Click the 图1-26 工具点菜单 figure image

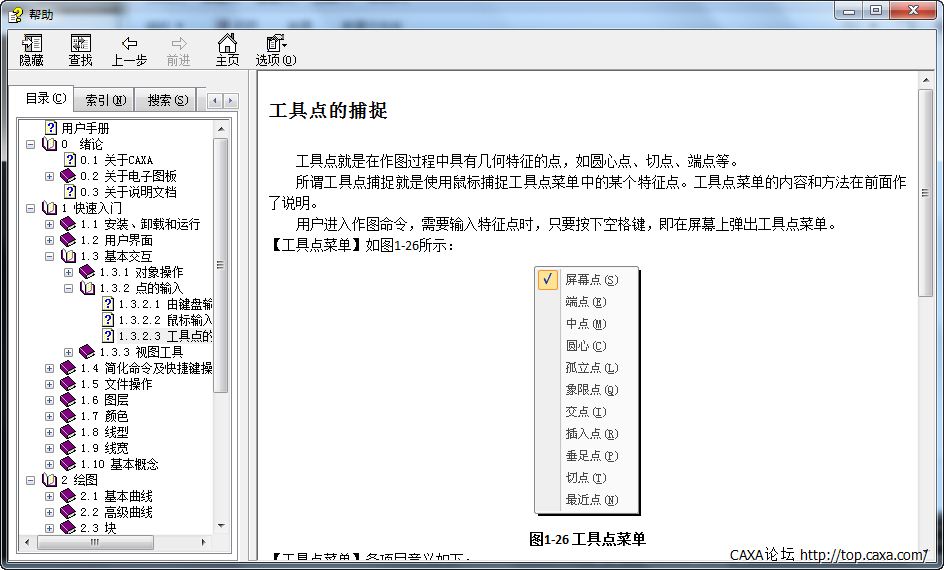pos(587,391)
